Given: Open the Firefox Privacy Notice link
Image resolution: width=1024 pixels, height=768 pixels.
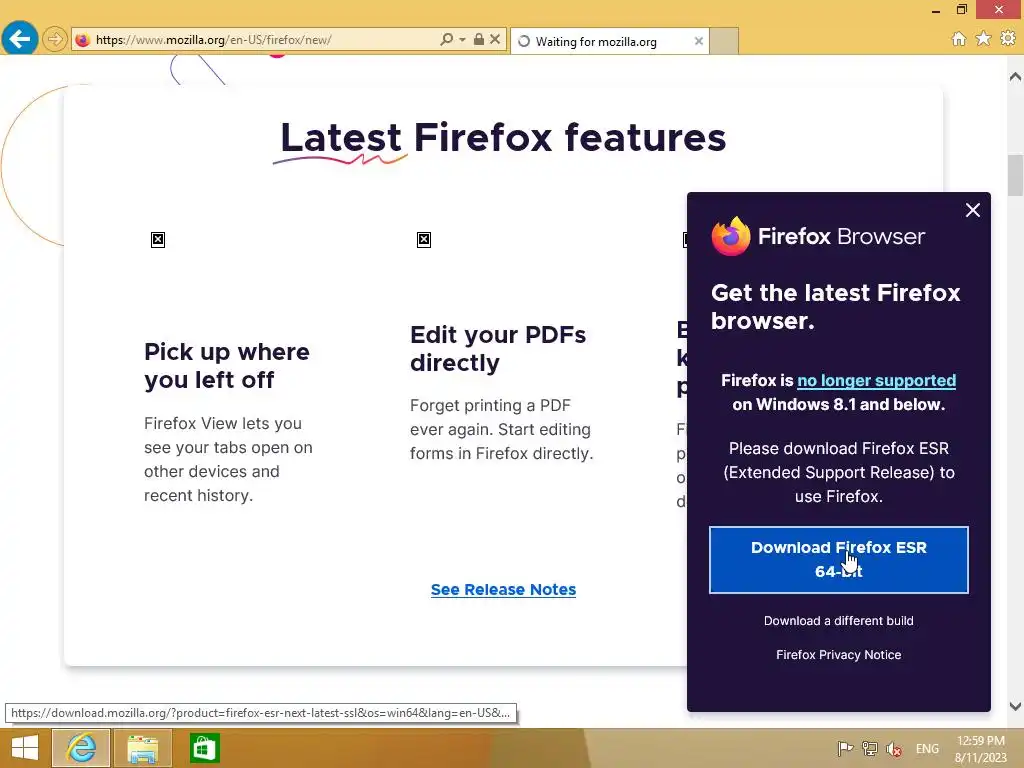Looking at the screenshot, I should [x=839, y=654].
